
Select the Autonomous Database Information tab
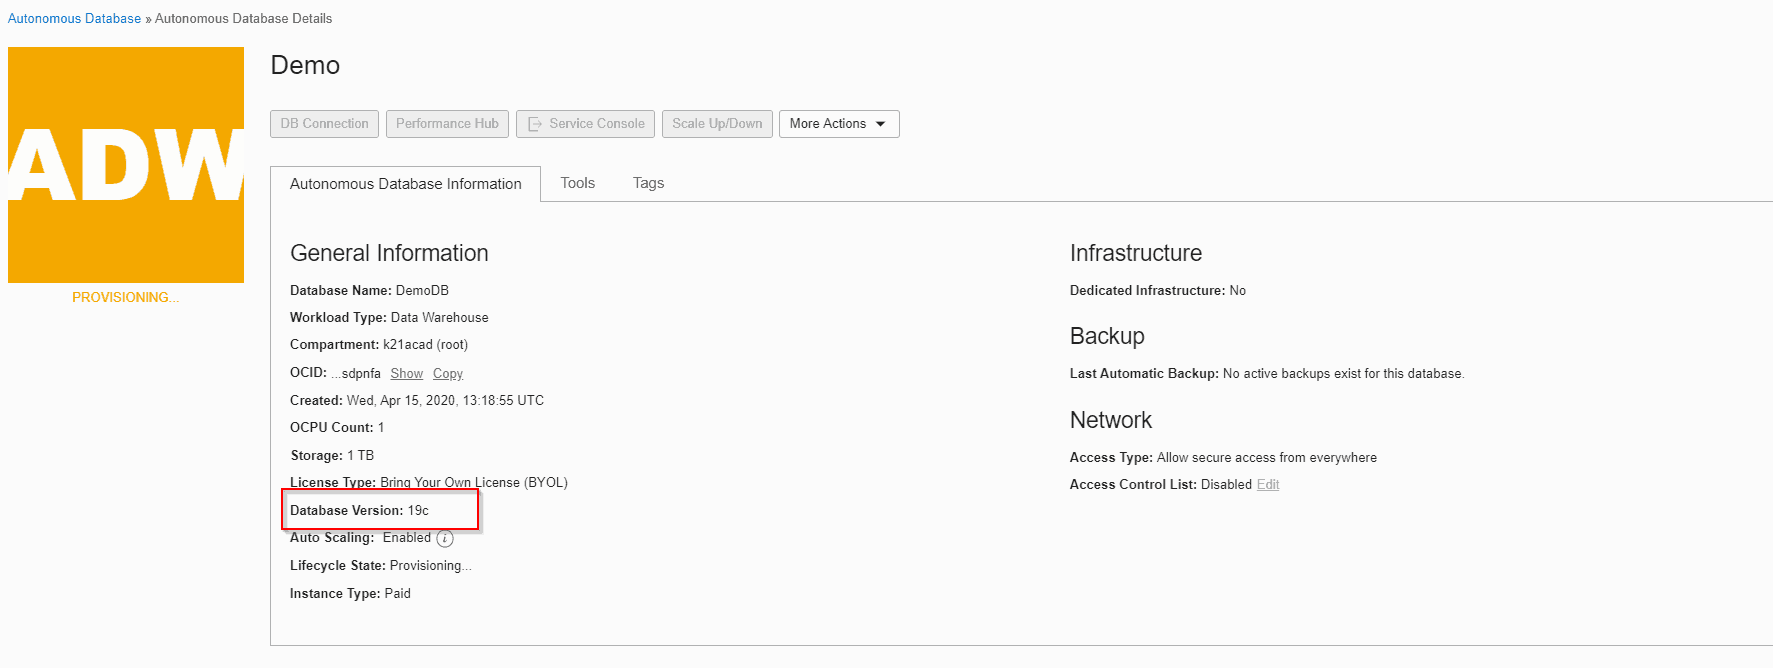coord(405,184)
